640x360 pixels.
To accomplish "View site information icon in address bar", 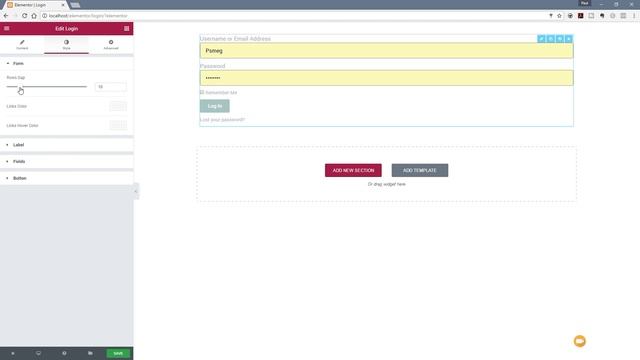I will click(x=44, y=16).
